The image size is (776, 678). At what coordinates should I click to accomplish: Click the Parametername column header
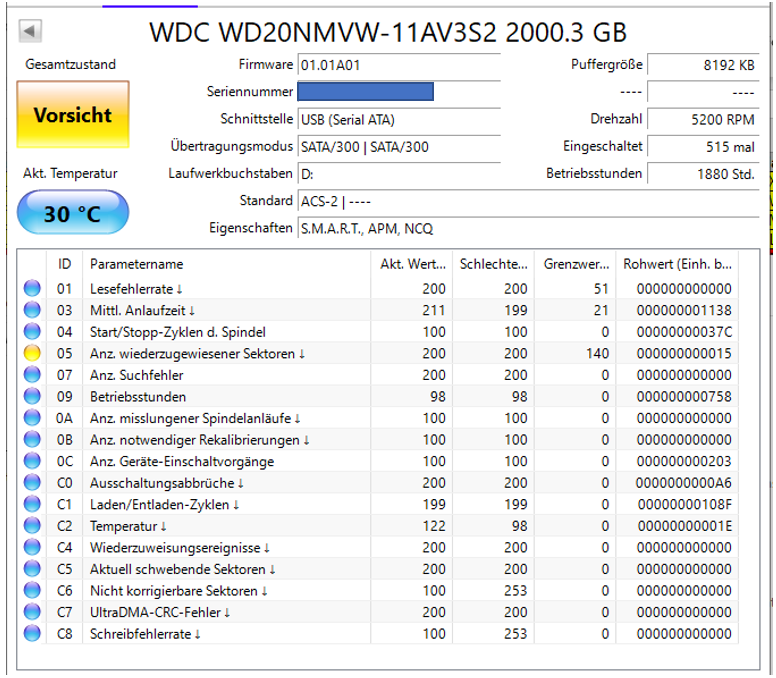coord(227,264)
